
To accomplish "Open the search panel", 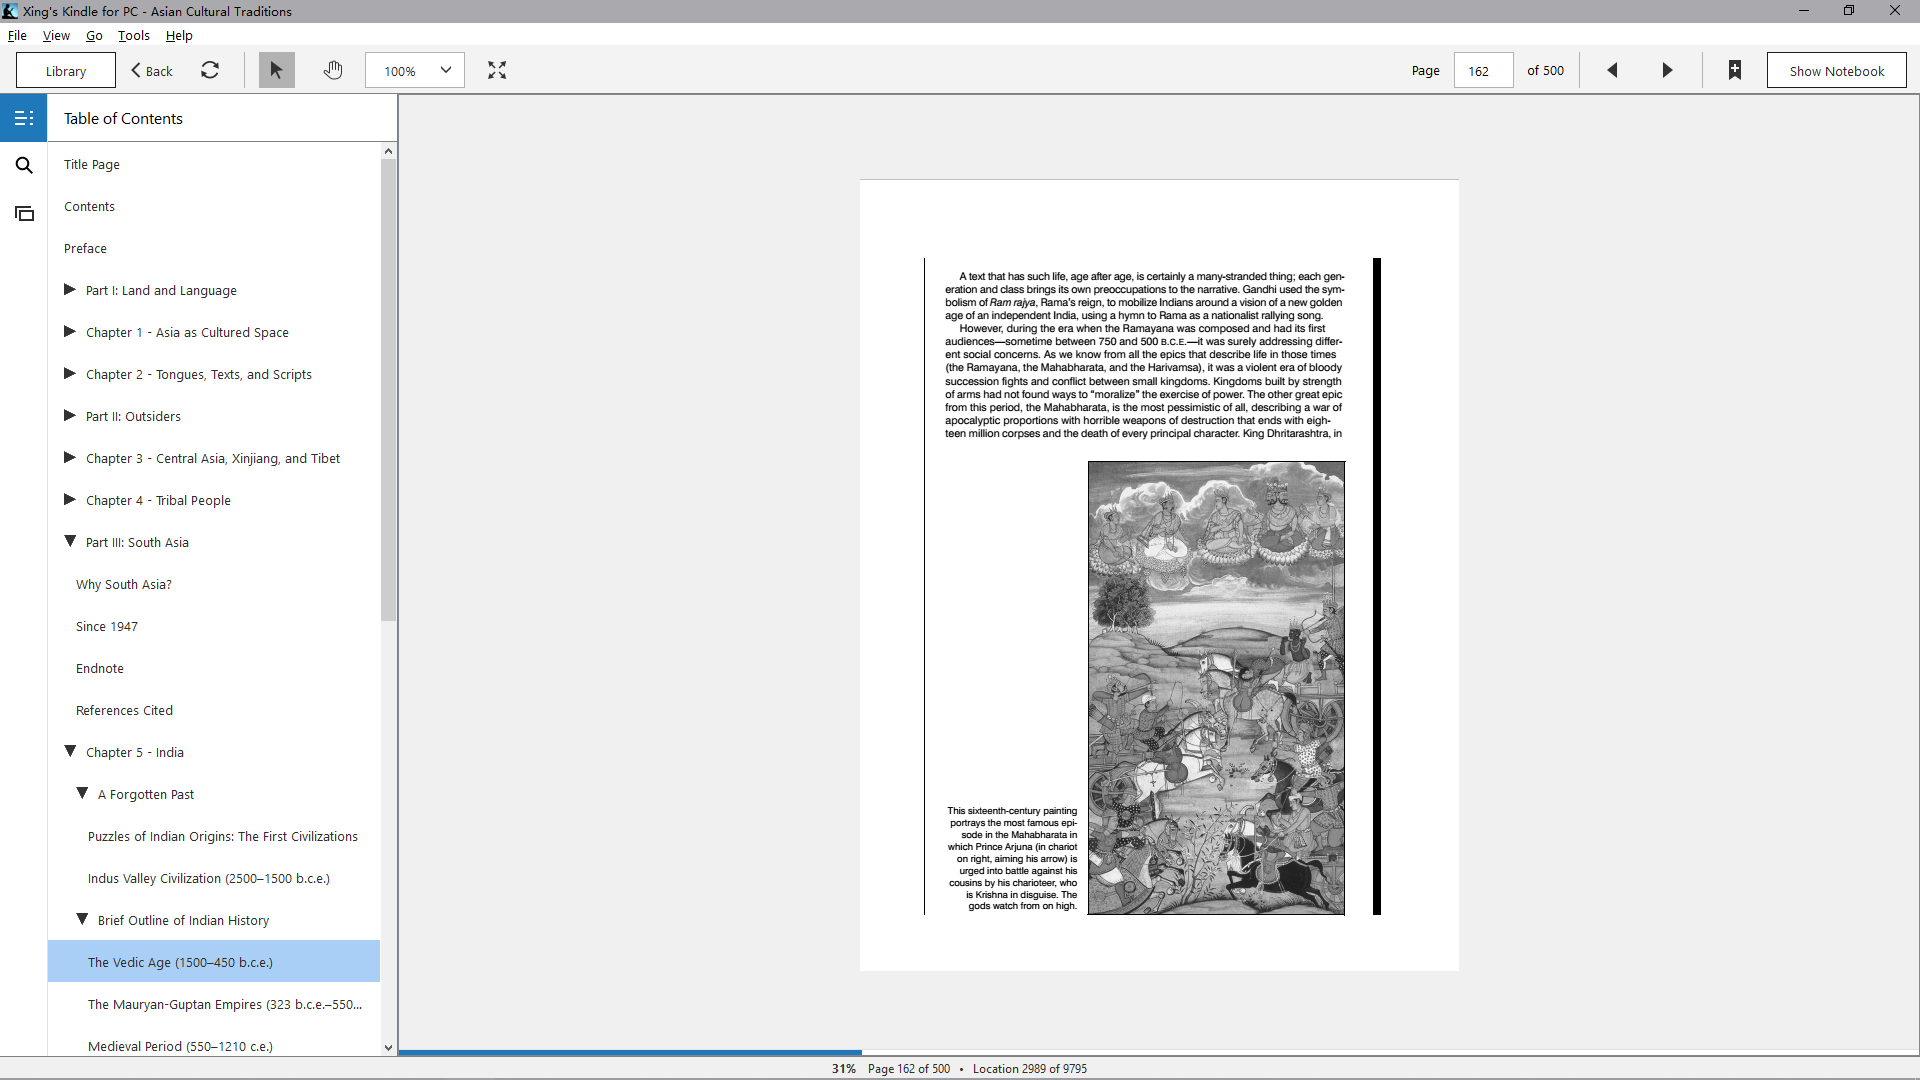I will 24,165.
